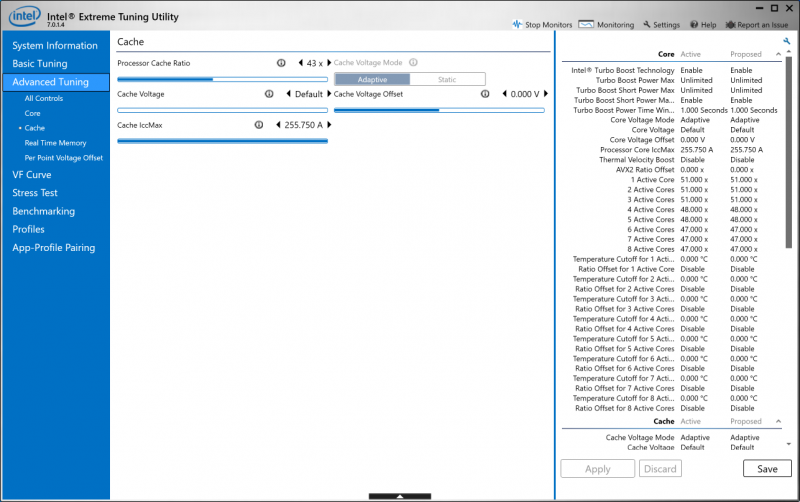Collapse the Core section in the right panel

click(x=778, y=54)
